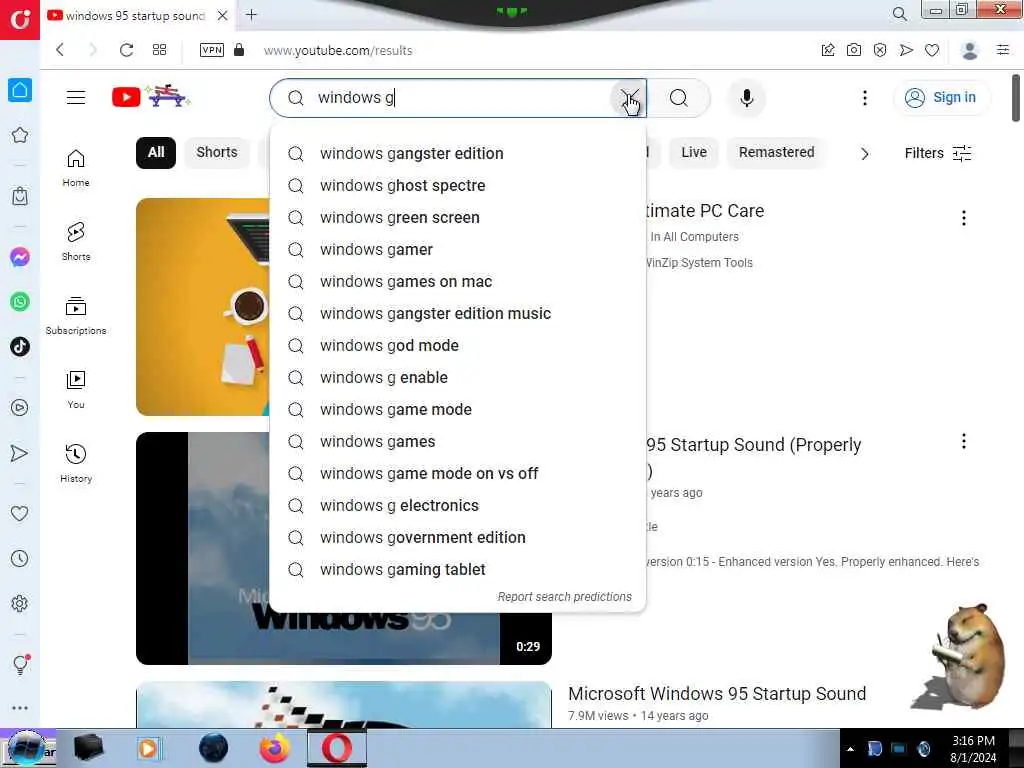Open Speed Dial start page grid
This screenshot has width=1024, height=768.
click(159, 50)
